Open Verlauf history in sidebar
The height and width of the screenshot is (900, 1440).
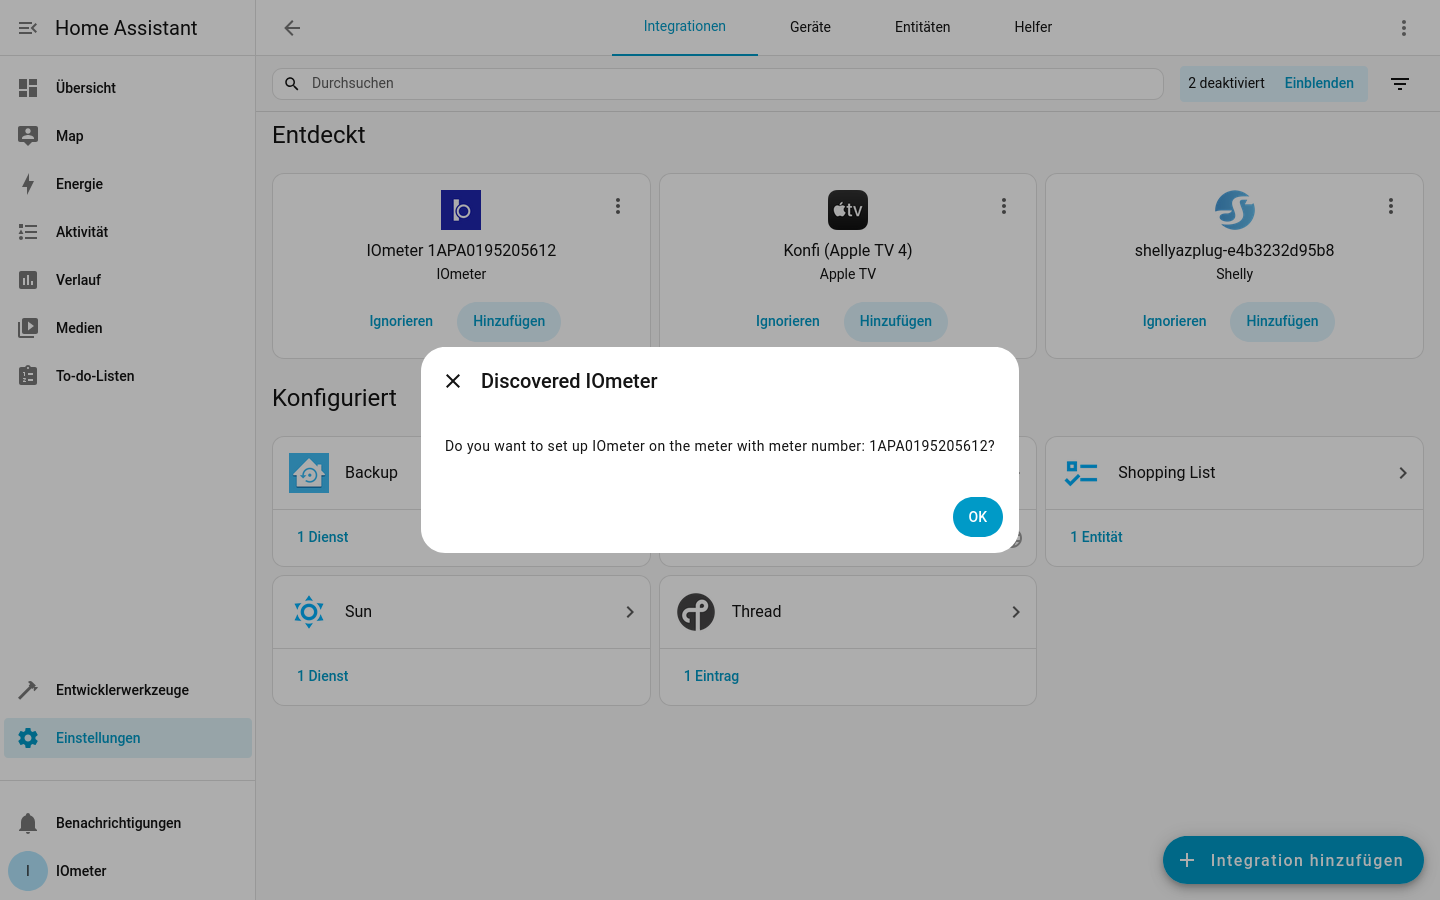[128, 280]
